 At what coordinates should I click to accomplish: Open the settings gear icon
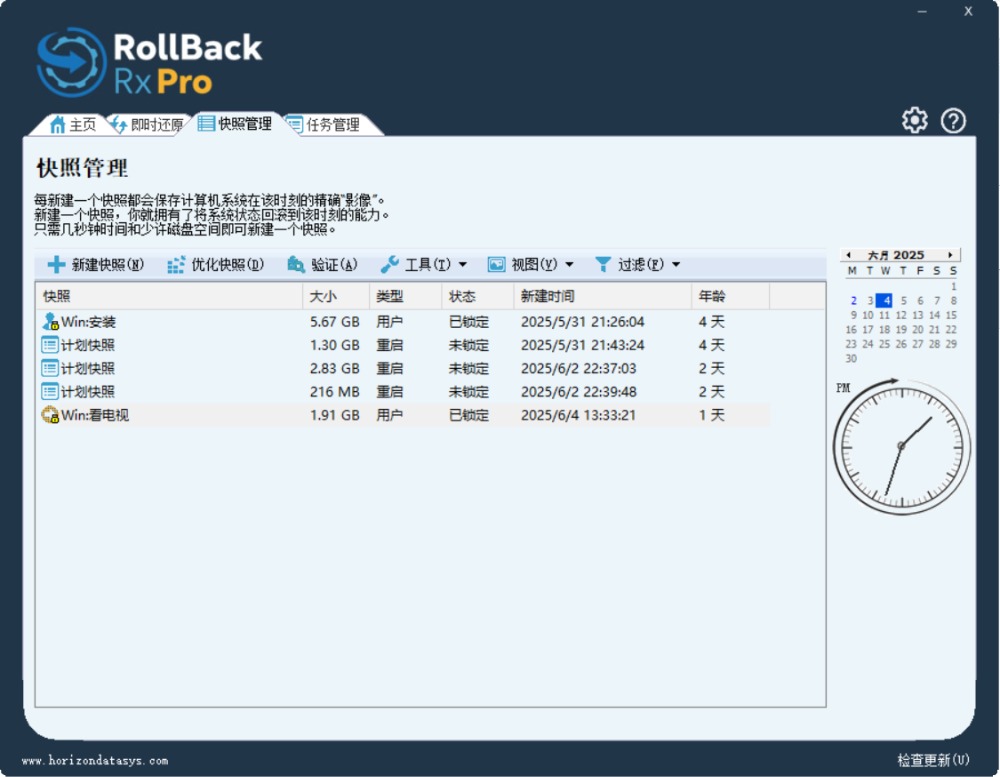914,121
